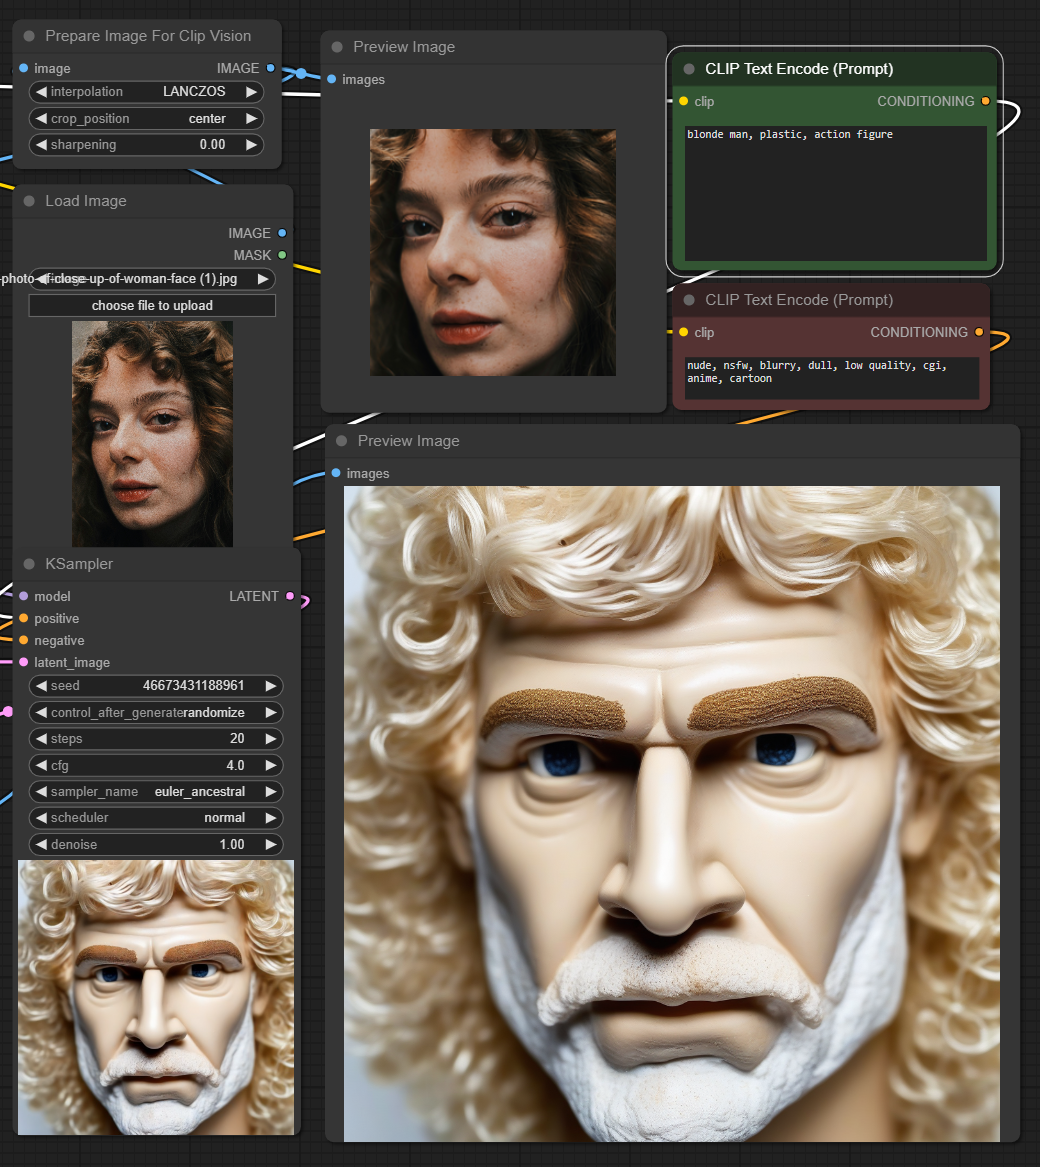This screenshot has height=1167, width=1040.
Task: Increase the steps value with right arrow
Action: click(x=270, y=739)
